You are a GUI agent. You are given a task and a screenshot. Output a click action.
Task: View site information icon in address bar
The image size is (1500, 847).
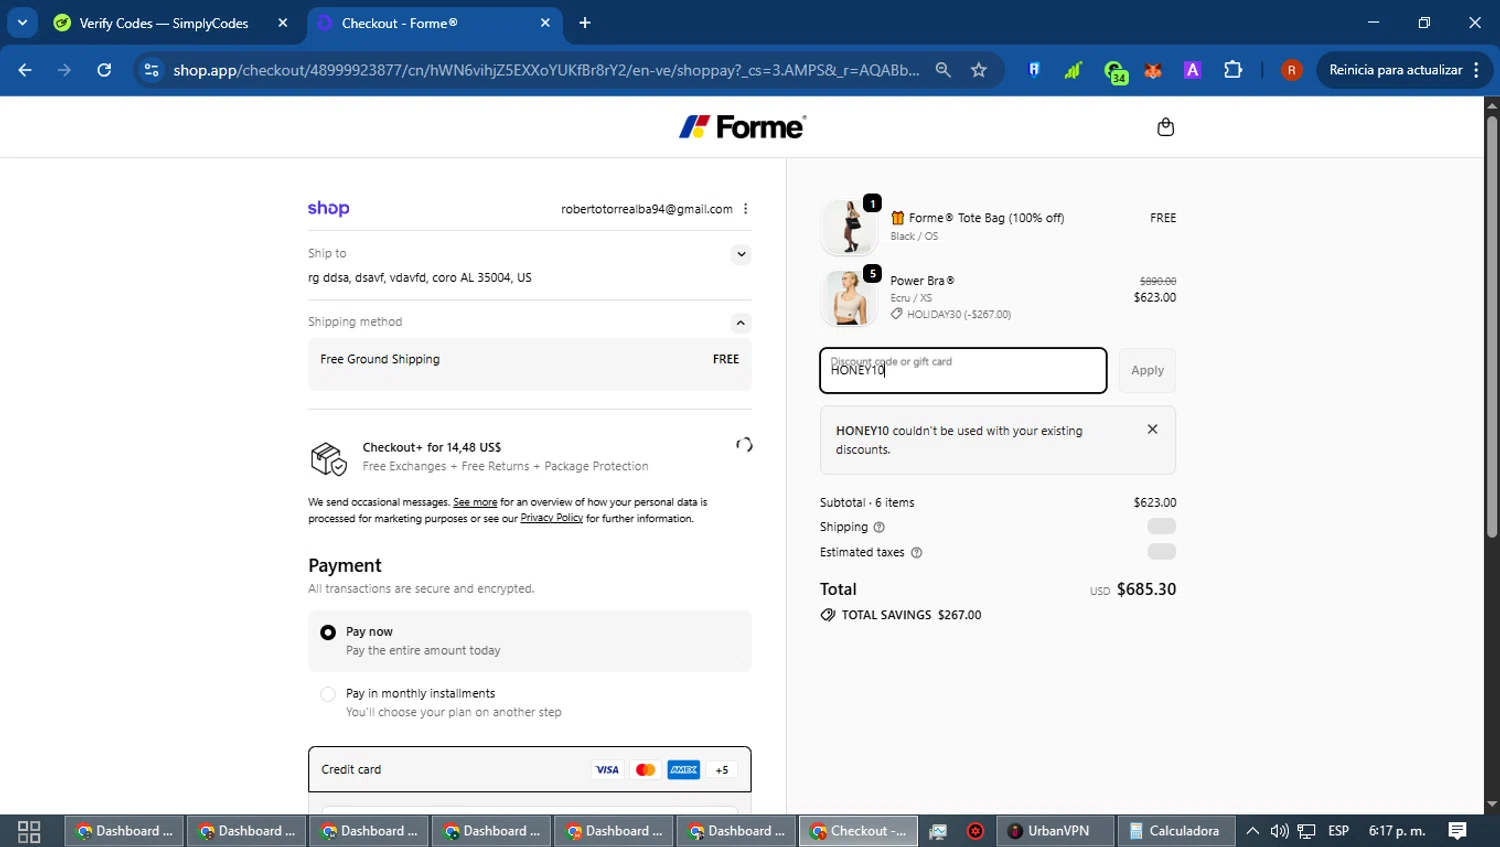[152, 70]
